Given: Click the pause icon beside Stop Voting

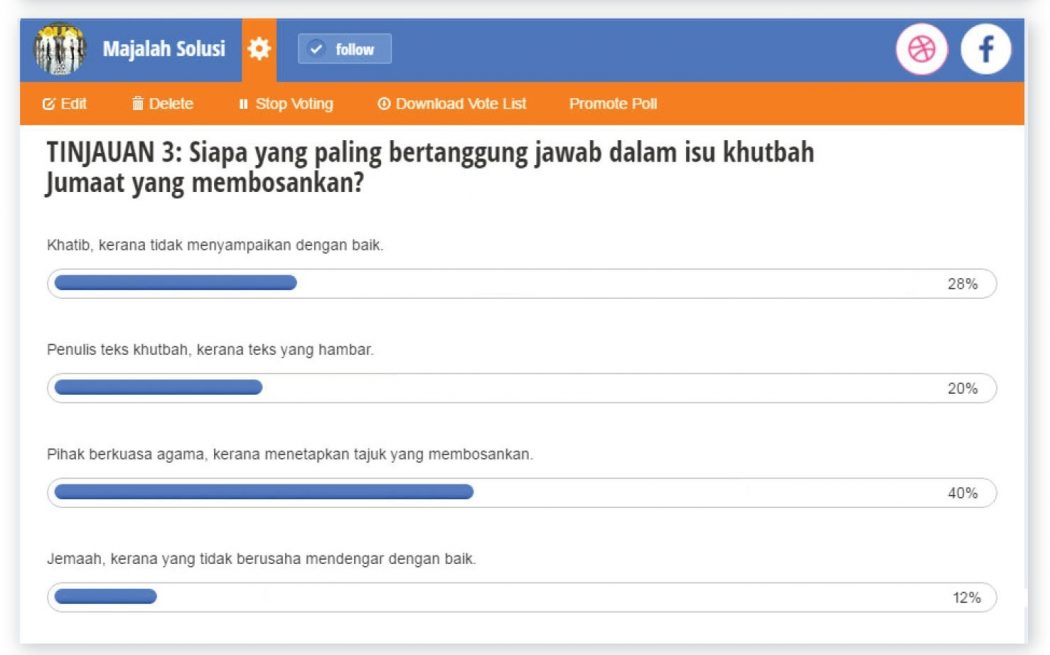Looking at the screenshot, I should [x=242, y=104].
